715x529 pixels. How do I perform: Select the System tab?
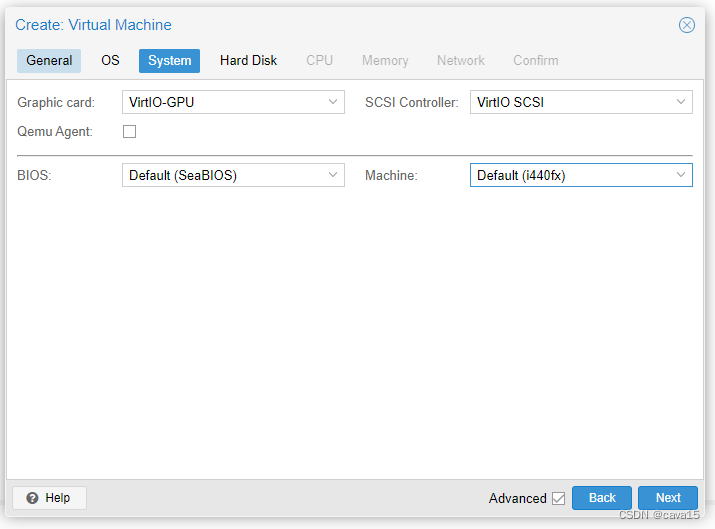[x=169, y=61]
